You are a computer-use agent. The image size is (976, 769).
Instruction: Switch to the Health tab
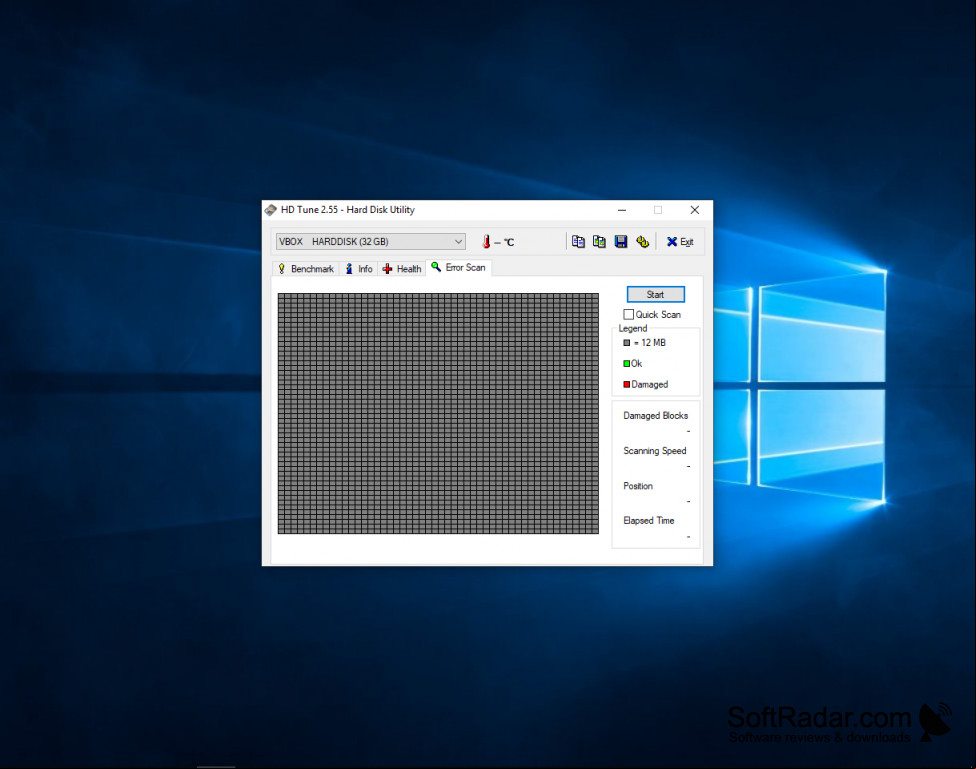point(401,269)
